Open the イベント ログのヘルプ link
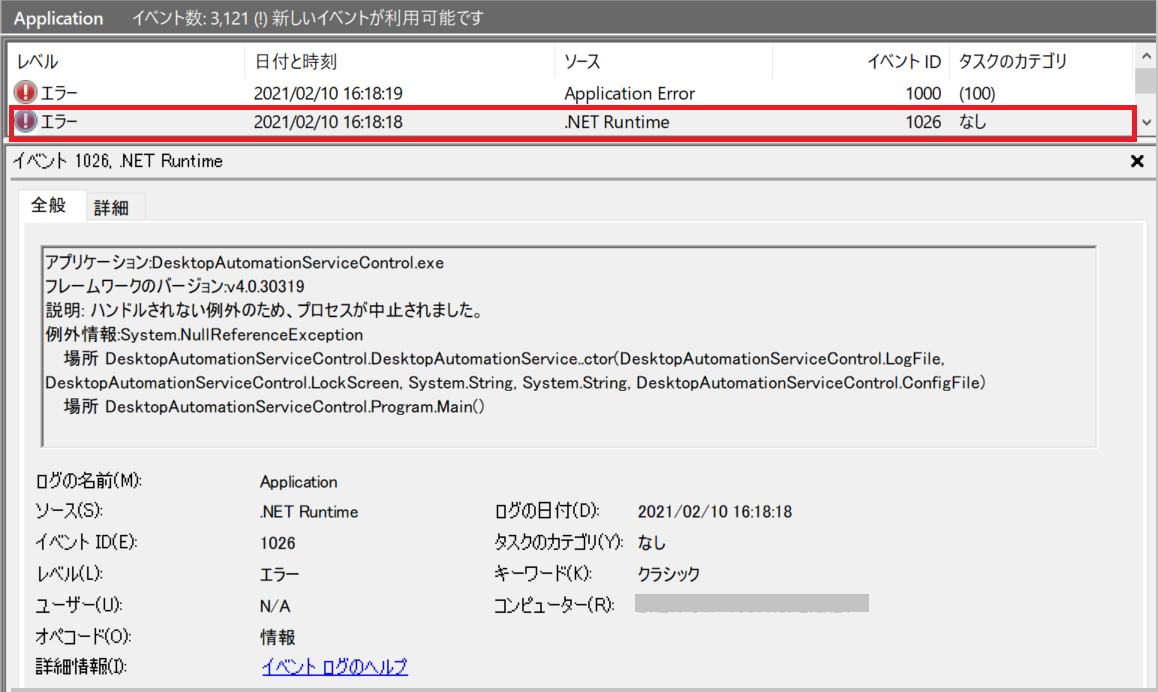 pyautogui.click(x=335, y=666)
